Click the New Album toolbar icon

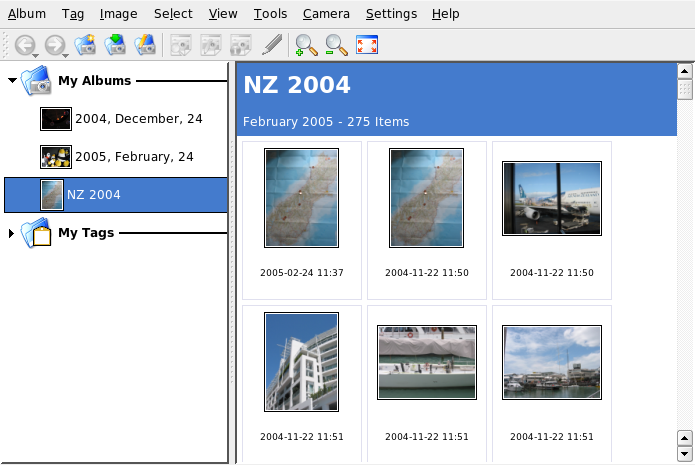(85, 44)
